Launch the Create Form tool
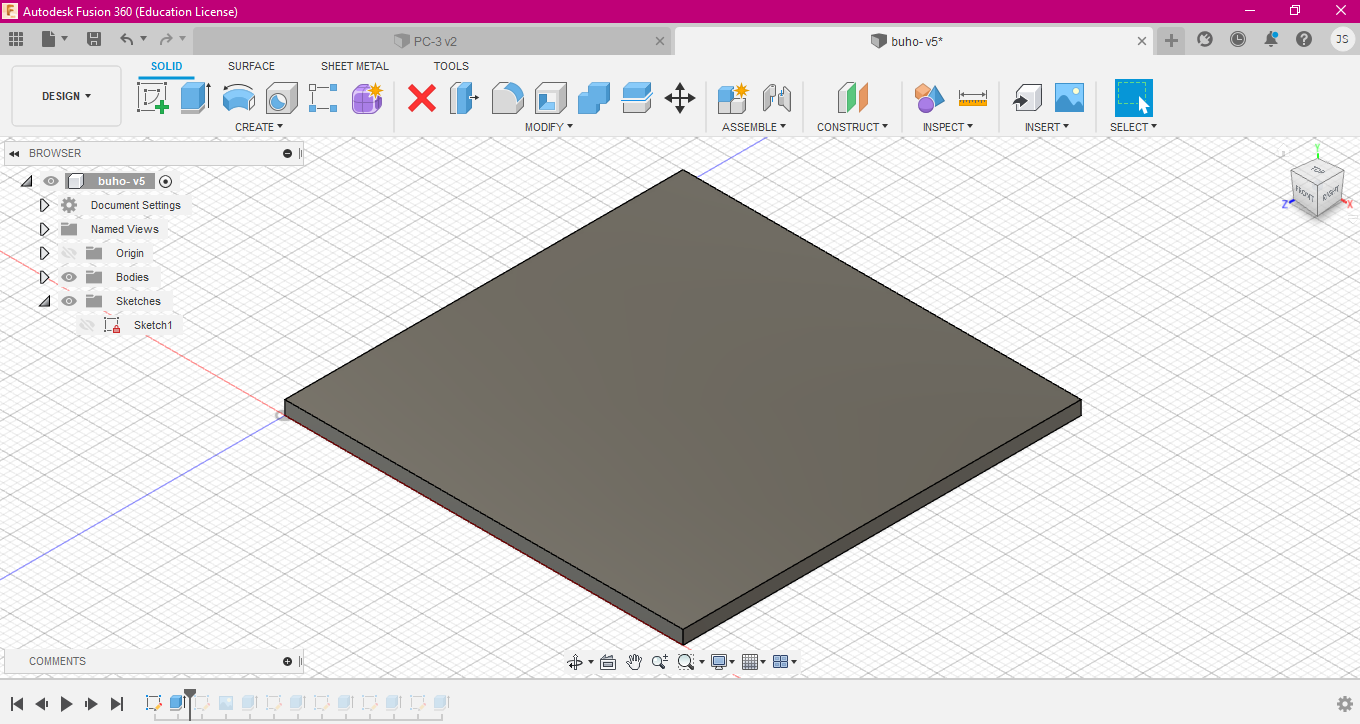The image size is (1360, 724). [x=367, y=98]
